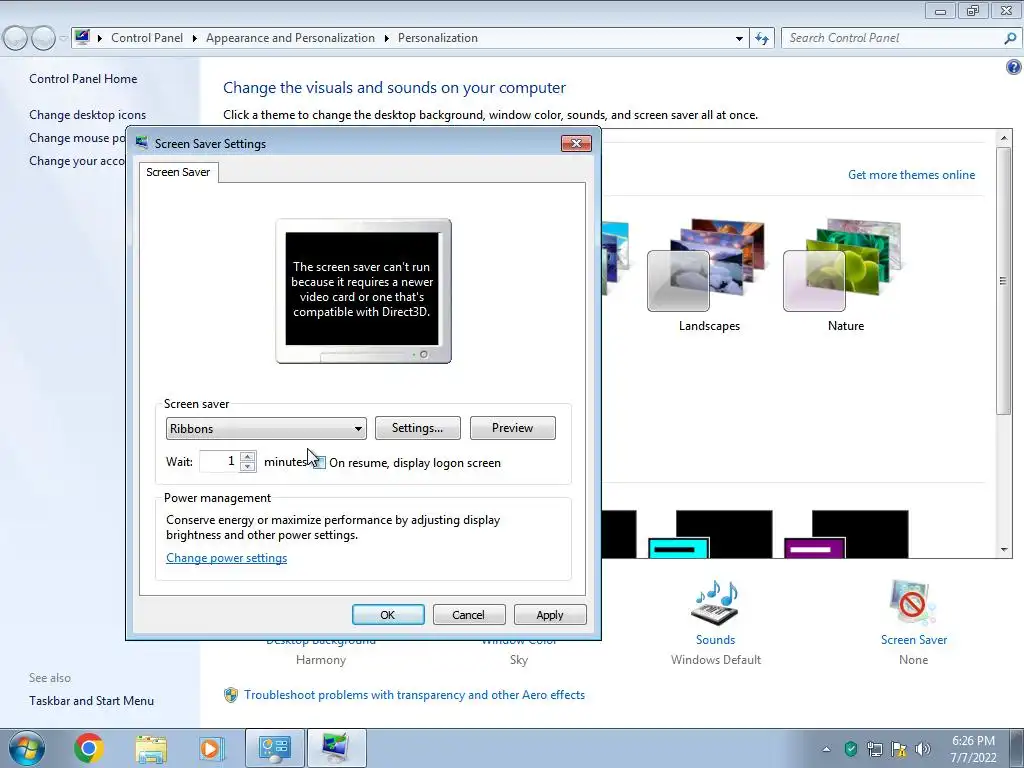Click the Screen Saver Settings title icon

tap(142, 142)
